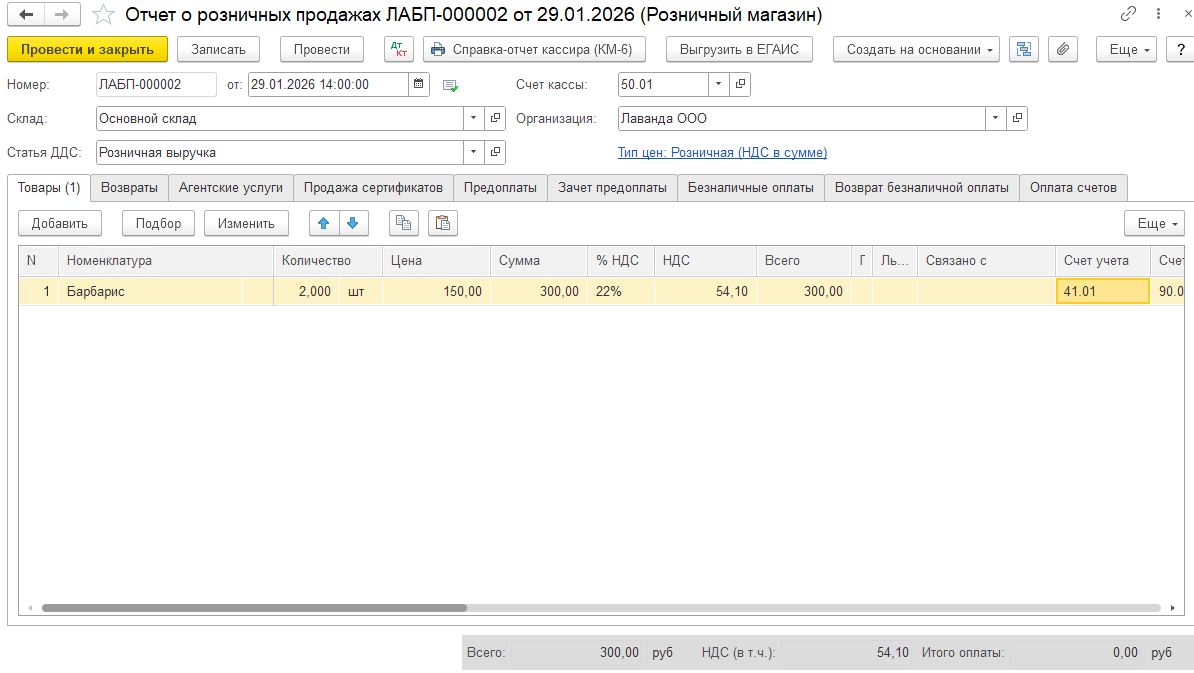Select НДС cell 54,10 in row

click(x=705, y=292)
